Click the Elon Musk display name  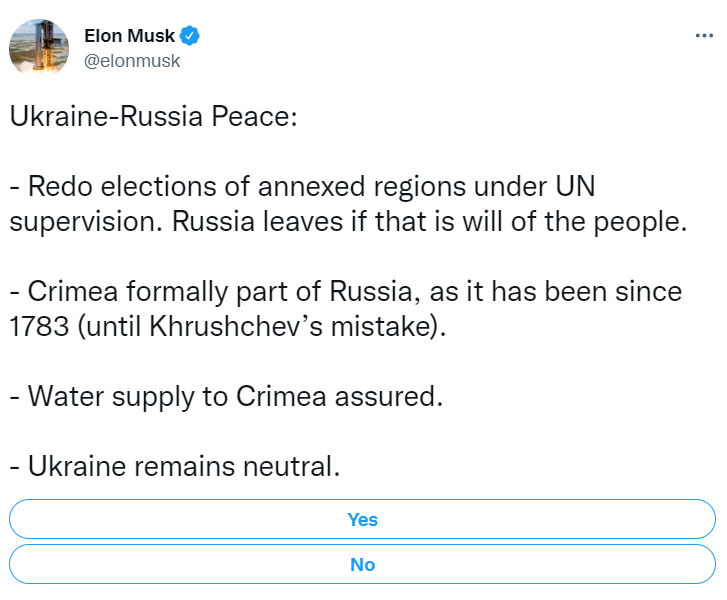point(129,36)
